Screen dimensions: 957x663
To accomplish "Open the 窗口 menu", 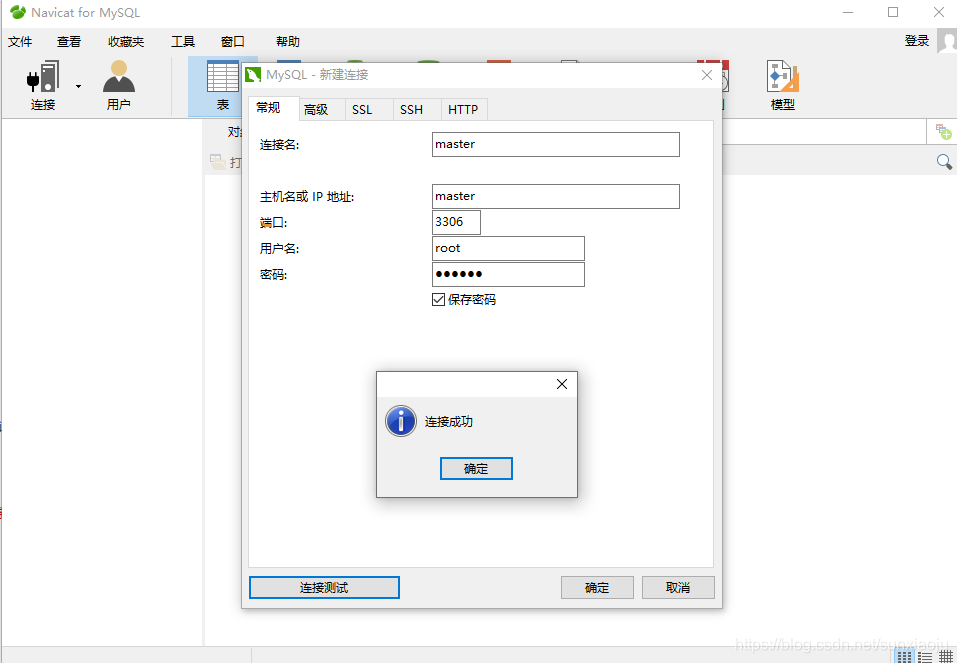I will coord(233,42).
